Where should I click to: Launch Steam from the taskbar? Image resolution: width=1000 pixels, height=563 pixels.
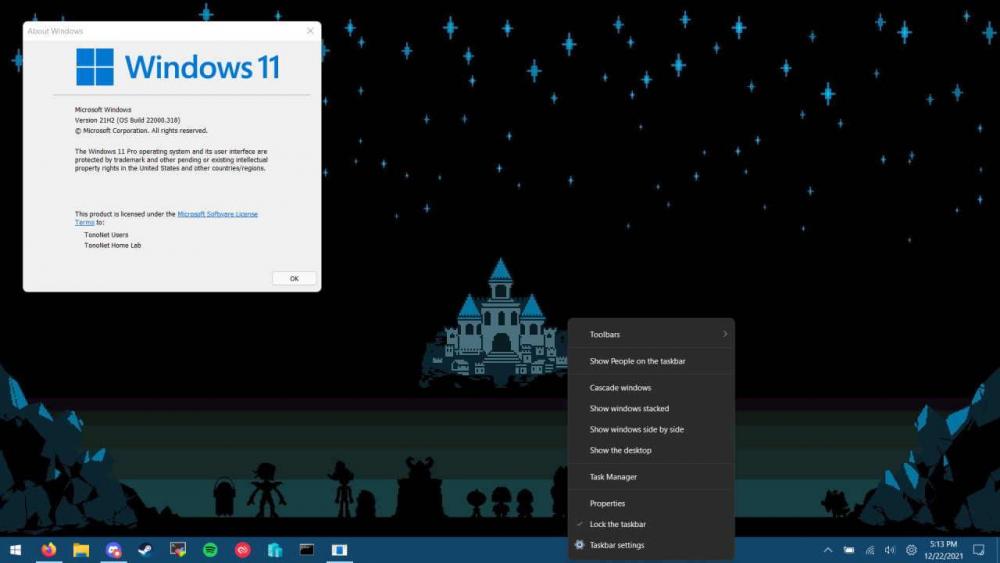pos(145,550)
